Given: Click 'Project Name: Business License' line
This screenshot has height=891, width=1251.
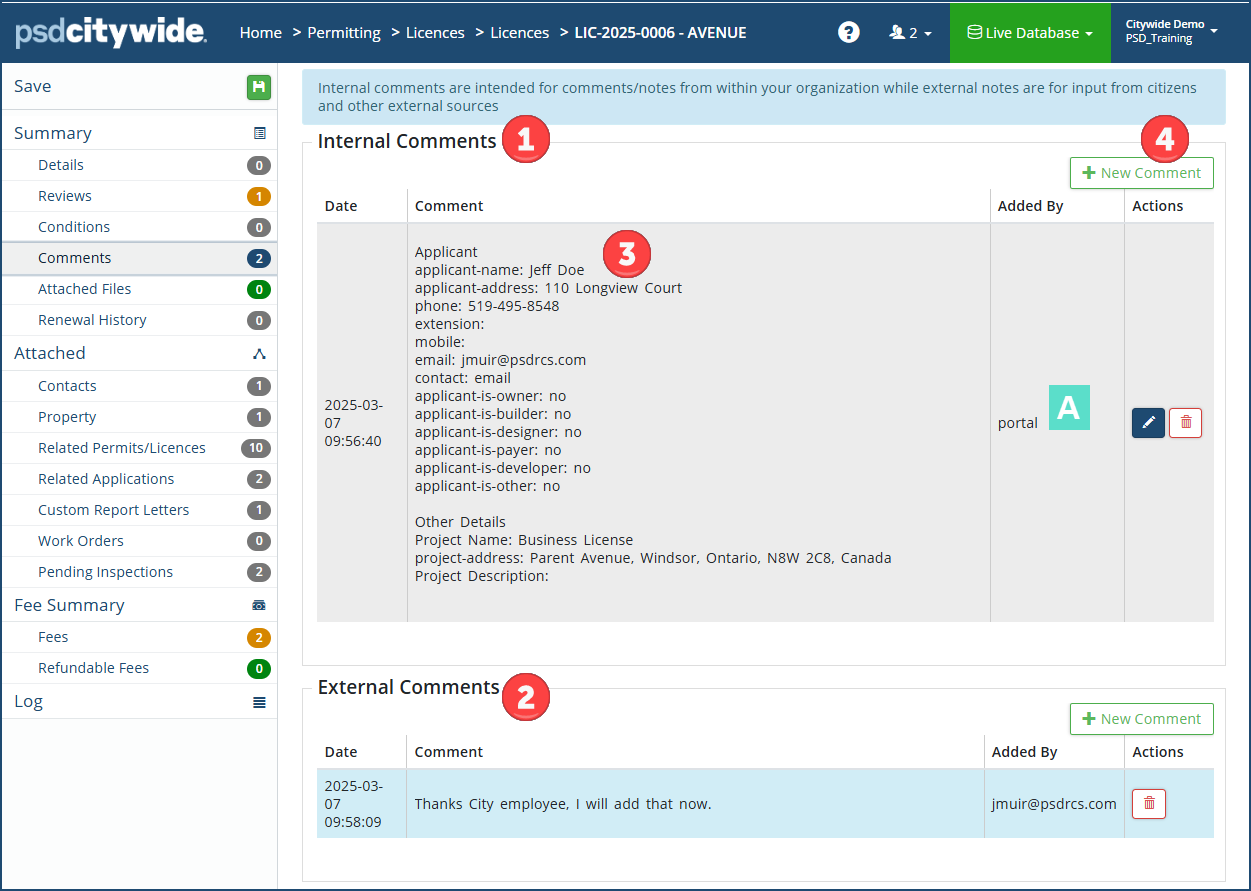Looking at the screenshot, I should click(524, 540).
